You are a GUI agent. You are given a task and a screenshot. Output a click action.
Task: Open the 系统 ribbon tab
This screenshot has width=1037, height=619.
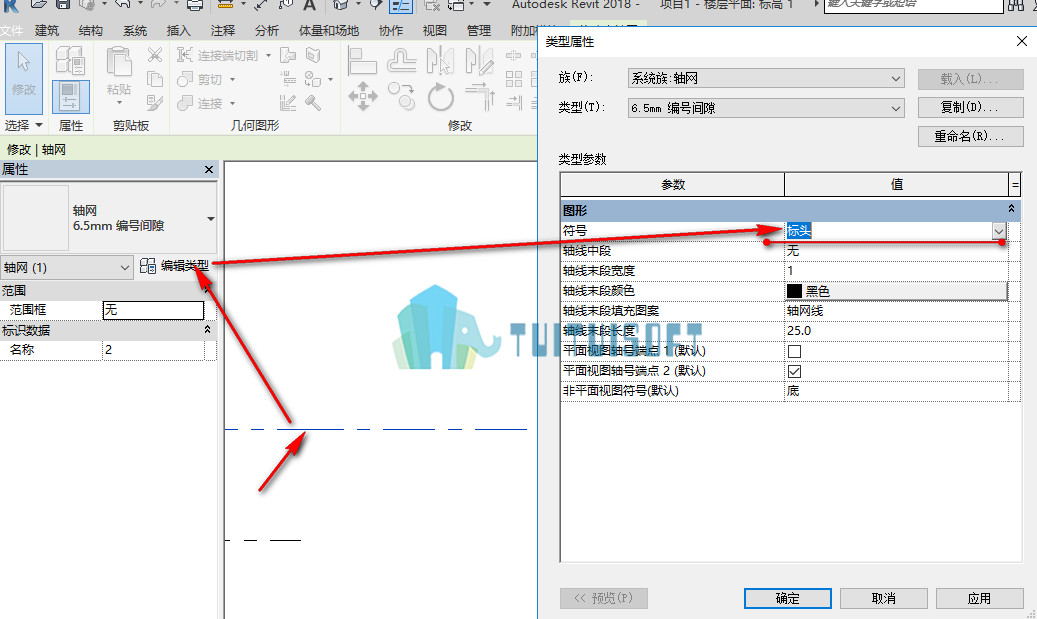[135, 30]
